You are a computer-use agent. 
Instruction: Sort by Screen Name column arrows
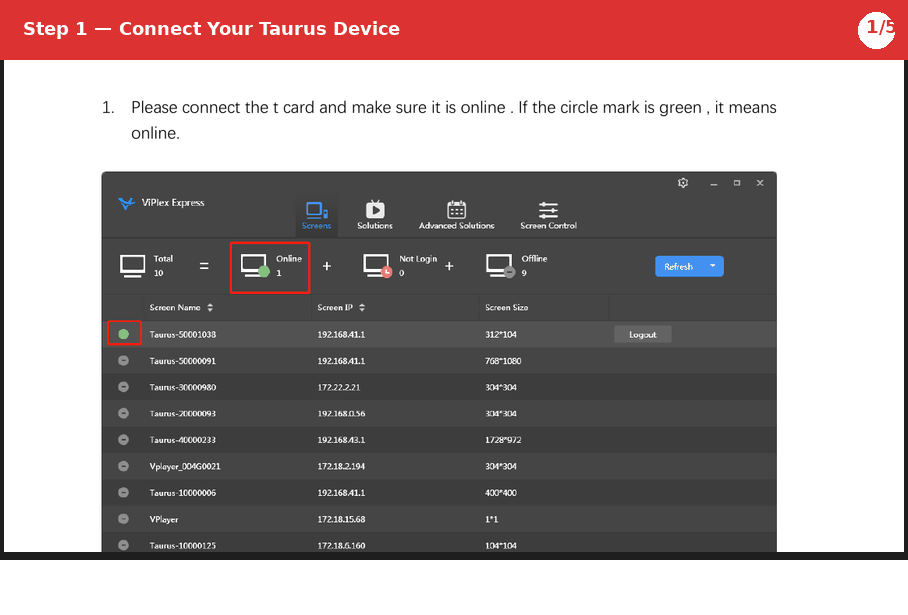coord(210,308)
